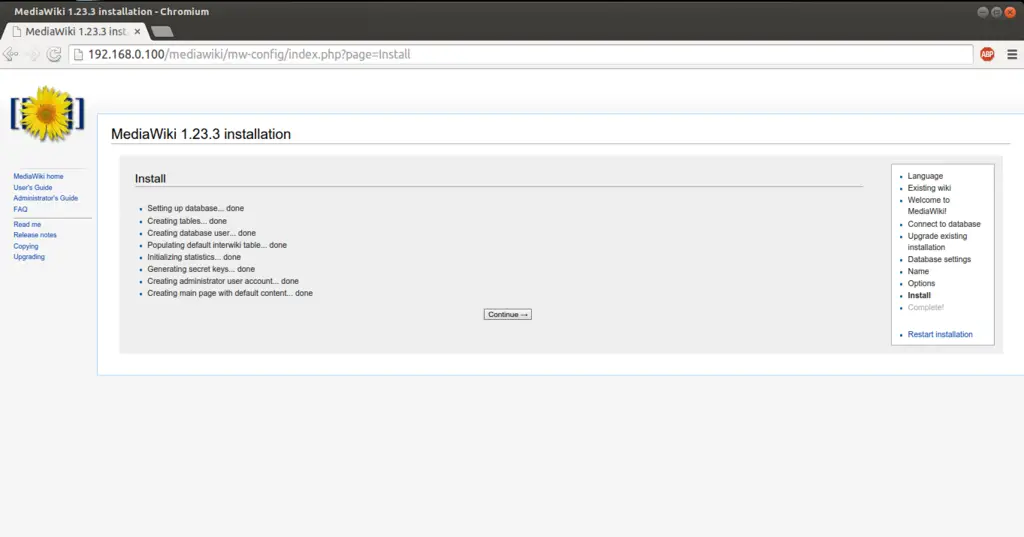Click 'Generating secret keys... done' line
This screenshot has width=1024, height=537.
201,269
